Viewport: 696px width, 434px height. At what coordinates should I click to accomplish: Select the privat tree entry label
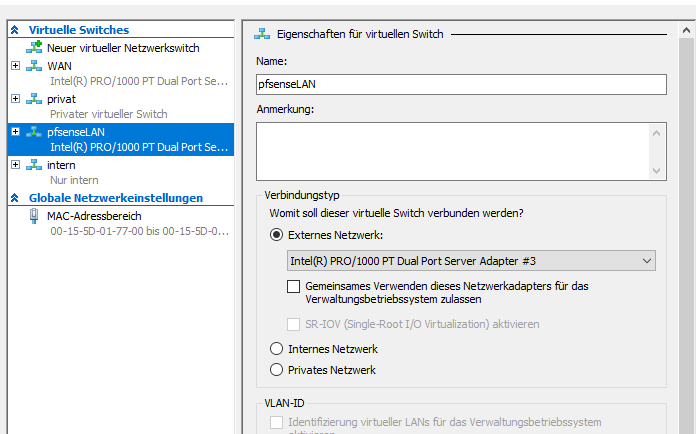[61, 99]
